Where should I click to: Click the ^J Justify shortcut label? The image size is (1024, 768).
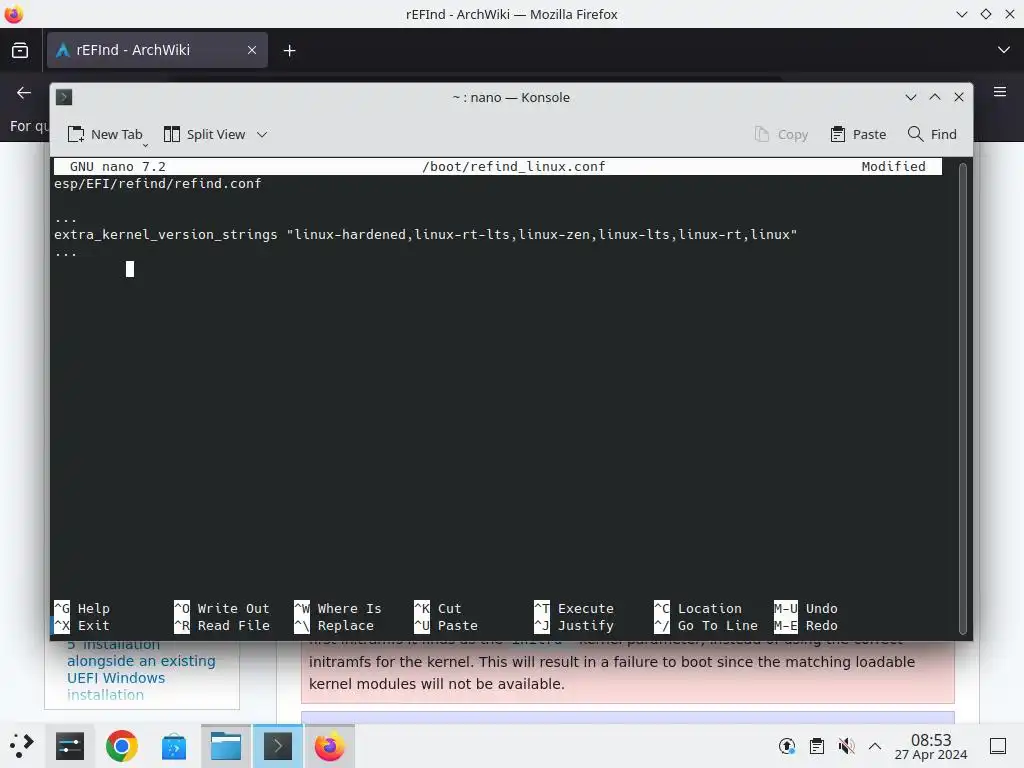point(574,626)
